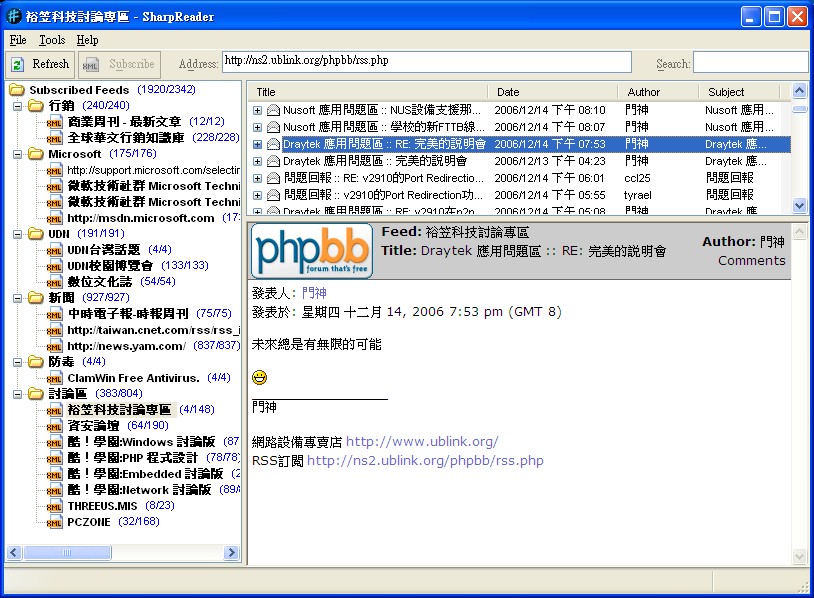Expand the first Nusoft message thread
The image size is (814, 598).
pyautogui.click(x=257, y=110)
